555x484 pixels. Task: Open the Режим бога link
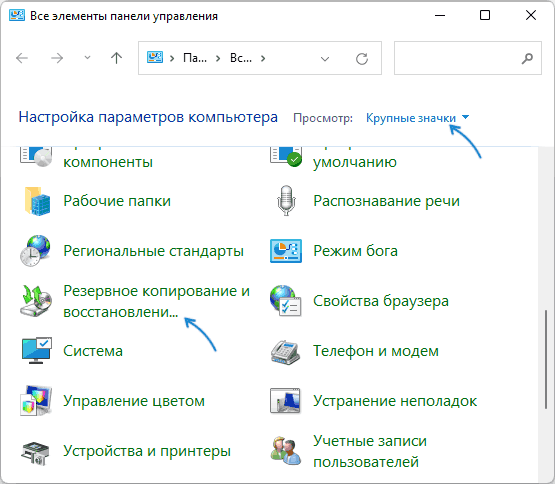click(x=355, y=251)
